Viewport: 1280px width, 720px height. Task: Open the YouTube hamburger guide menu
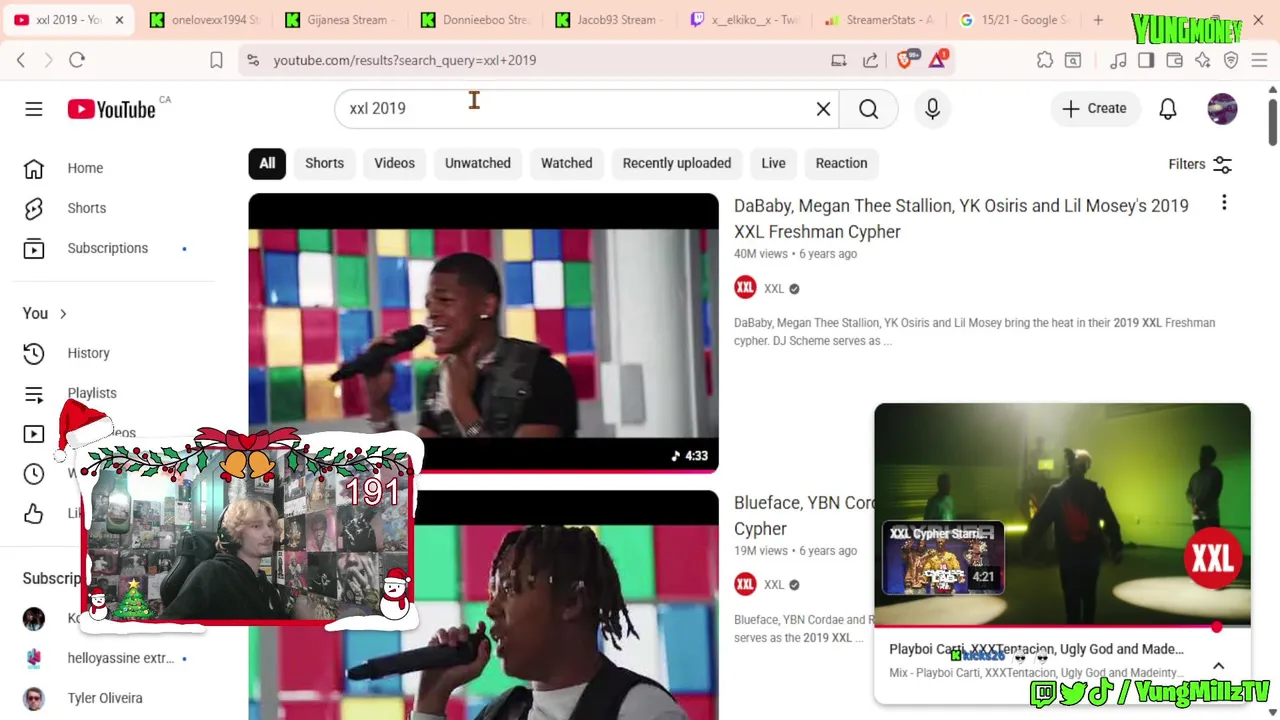click(34, 109)
